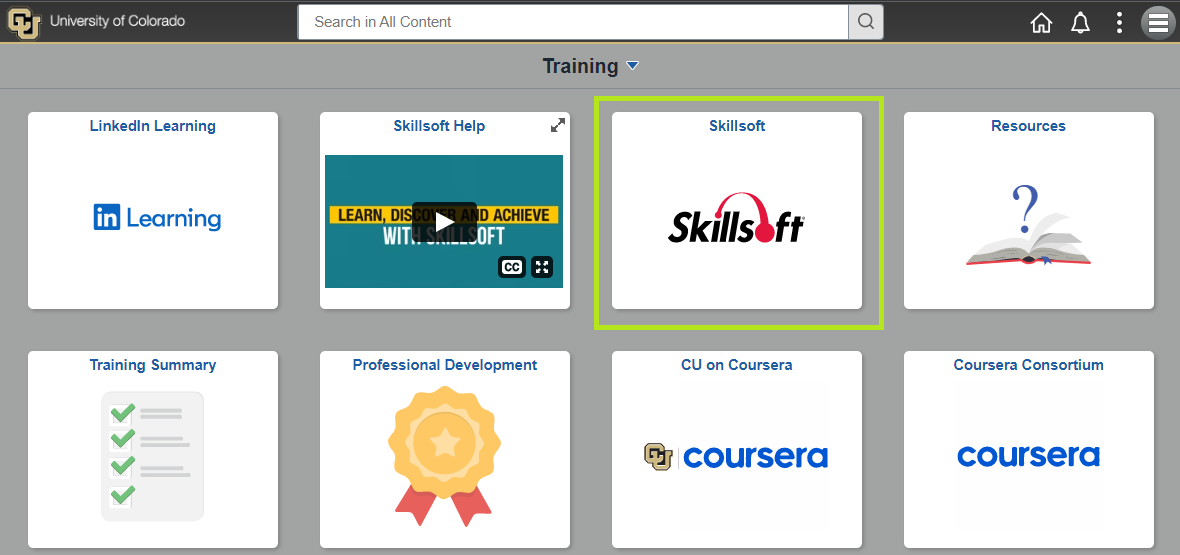1180x555 pixels.
Task: Click the University of Colorado text
Action: (x=117, y=21)
